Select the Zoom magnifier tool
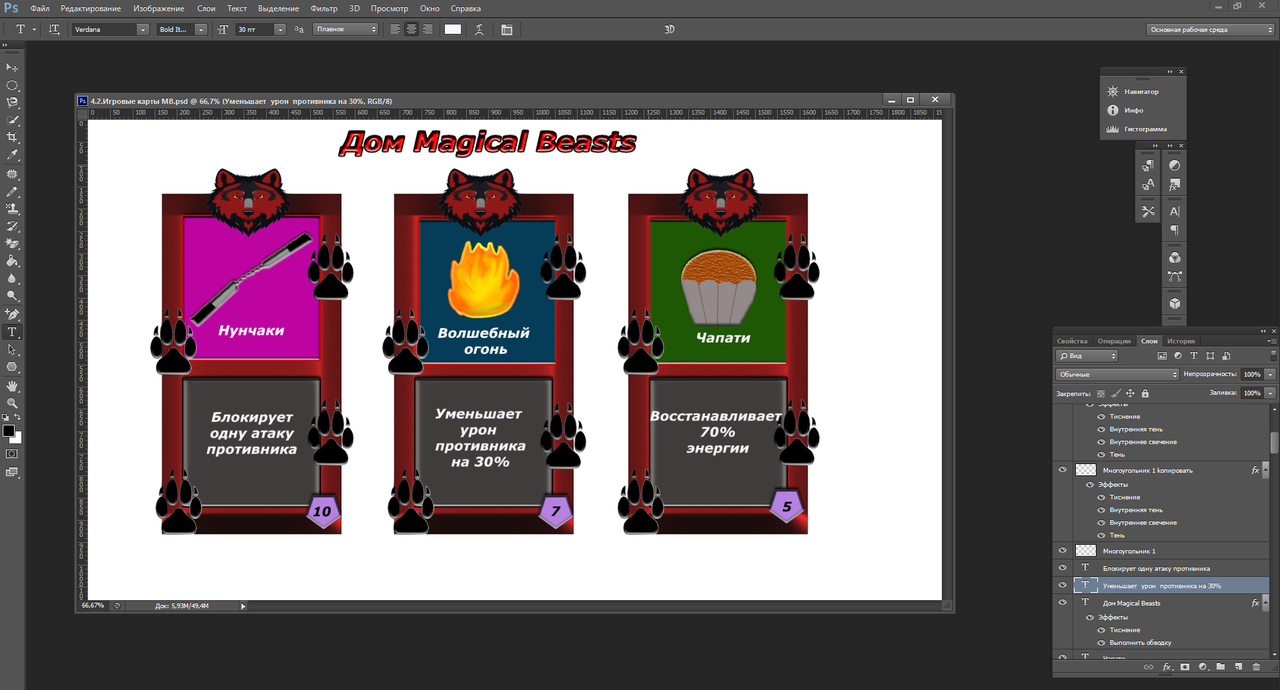The image size is (1280, 690). [13, 402]
